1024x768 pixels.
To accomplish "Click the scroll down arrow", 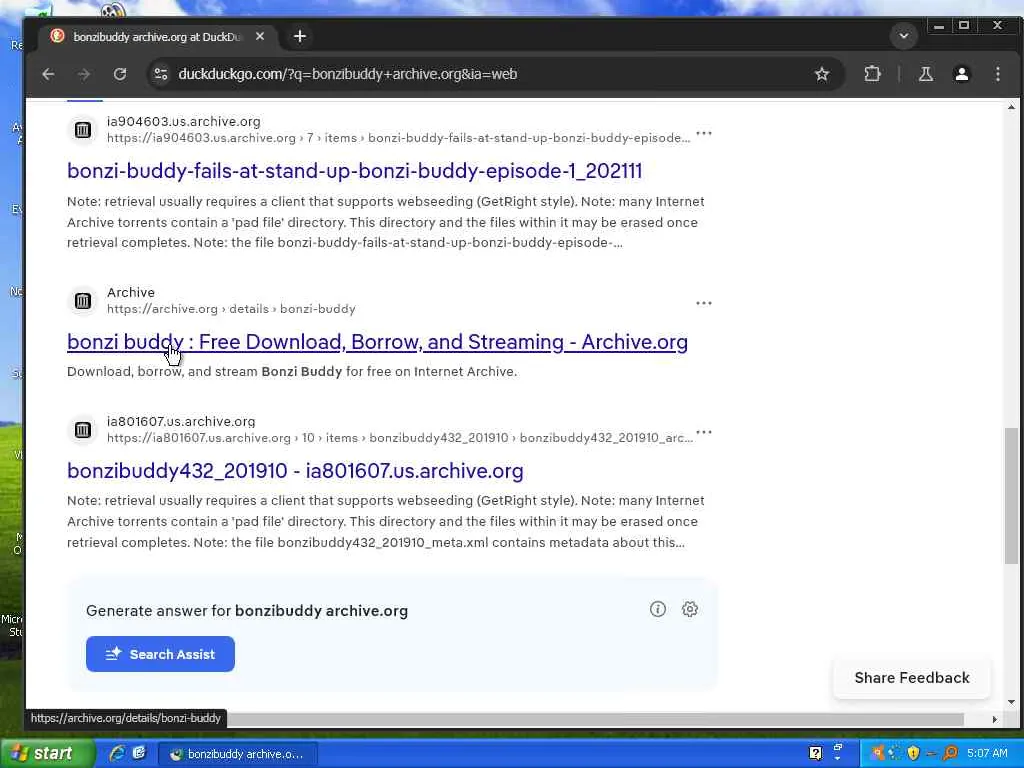I will click(1011, 702).
